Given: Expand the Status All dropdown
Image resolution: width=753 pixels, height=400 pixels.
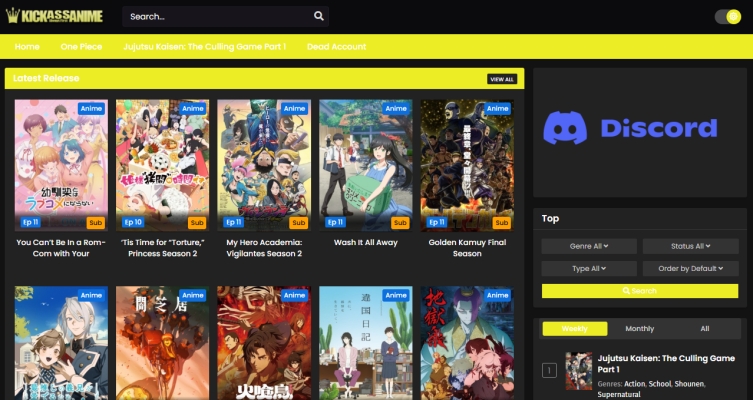Looking at the screenshot, I should pos(691,246).
